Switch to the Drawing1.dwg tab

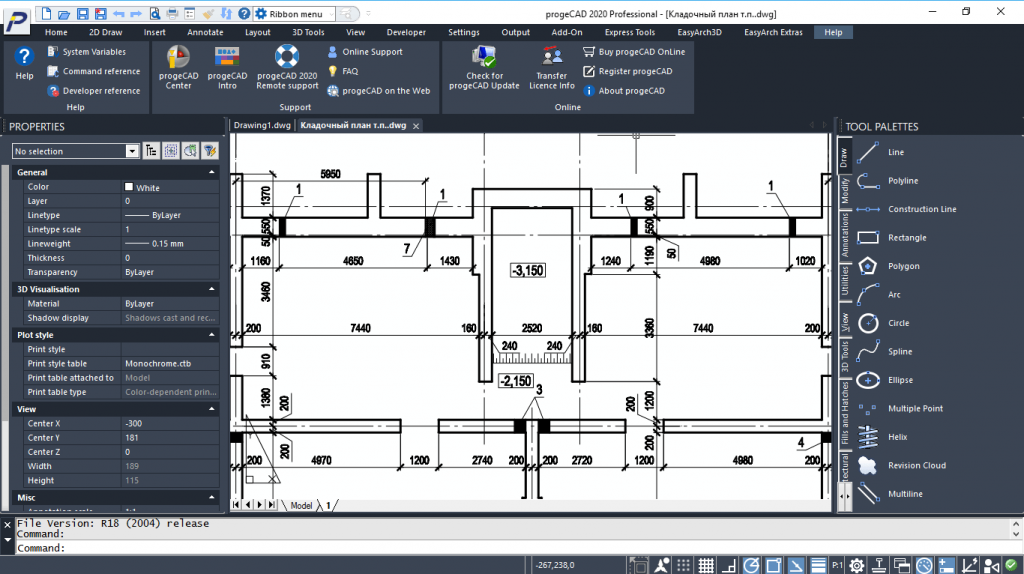262,125
